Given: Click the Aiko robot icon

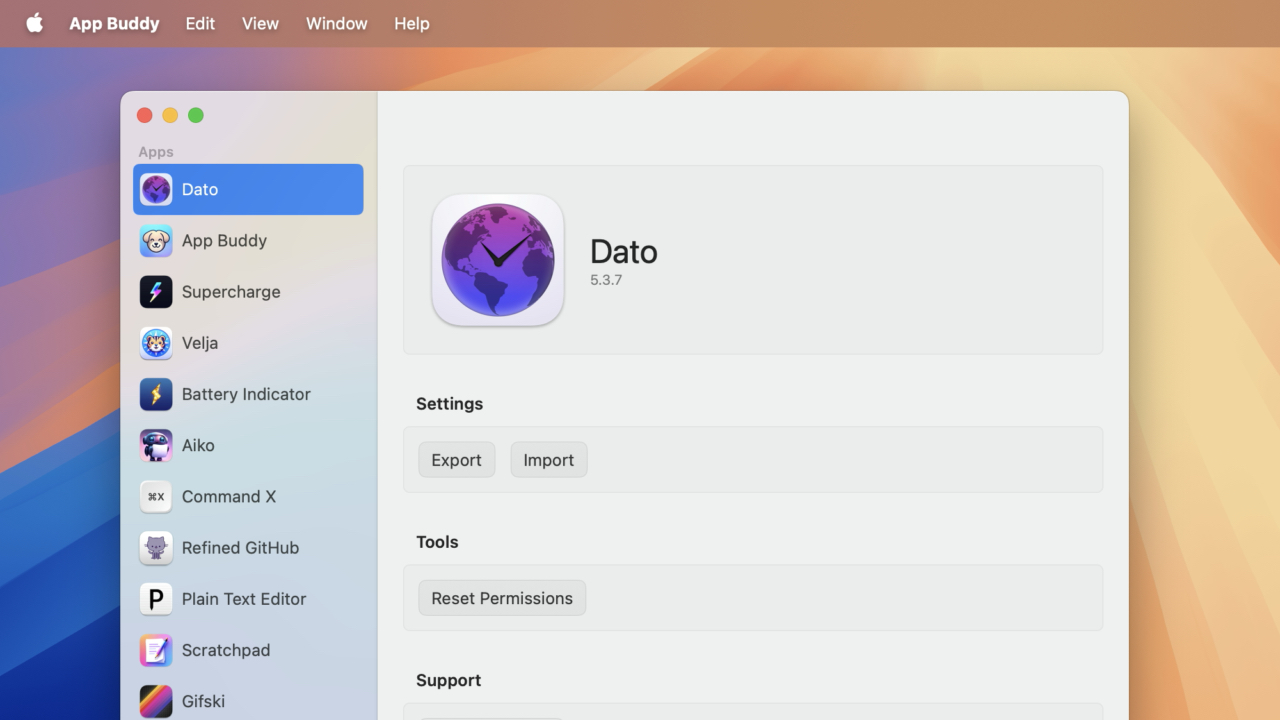Looking at the screenshot, I should (x=156, y=445).
